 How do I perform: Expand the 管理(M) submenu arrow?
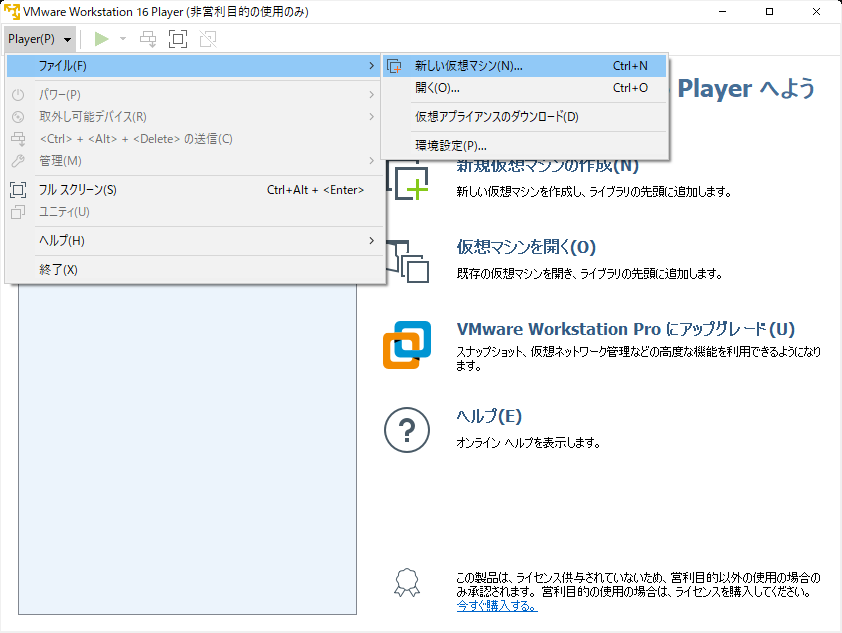372,161
